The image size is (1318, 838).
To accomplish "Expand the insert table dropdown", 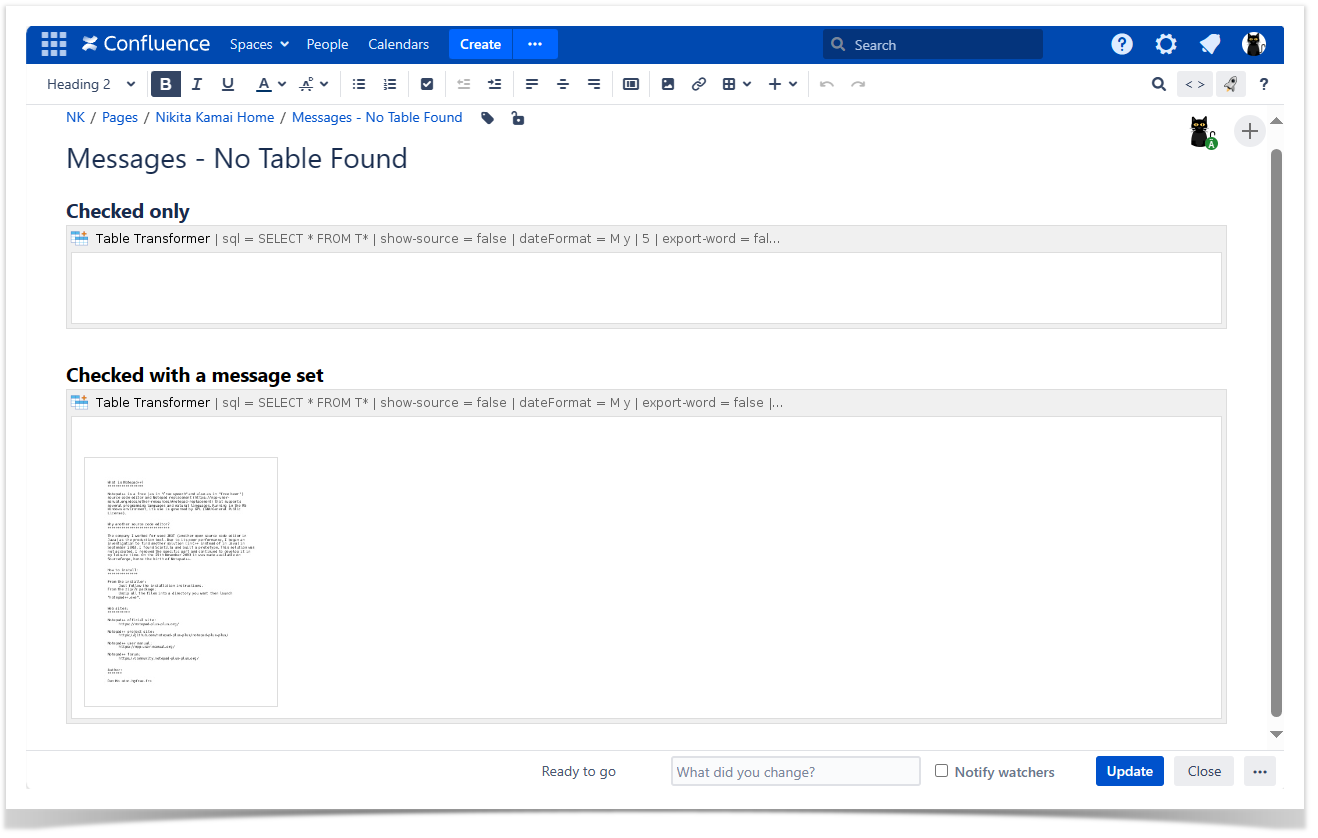I will point(745,84).
